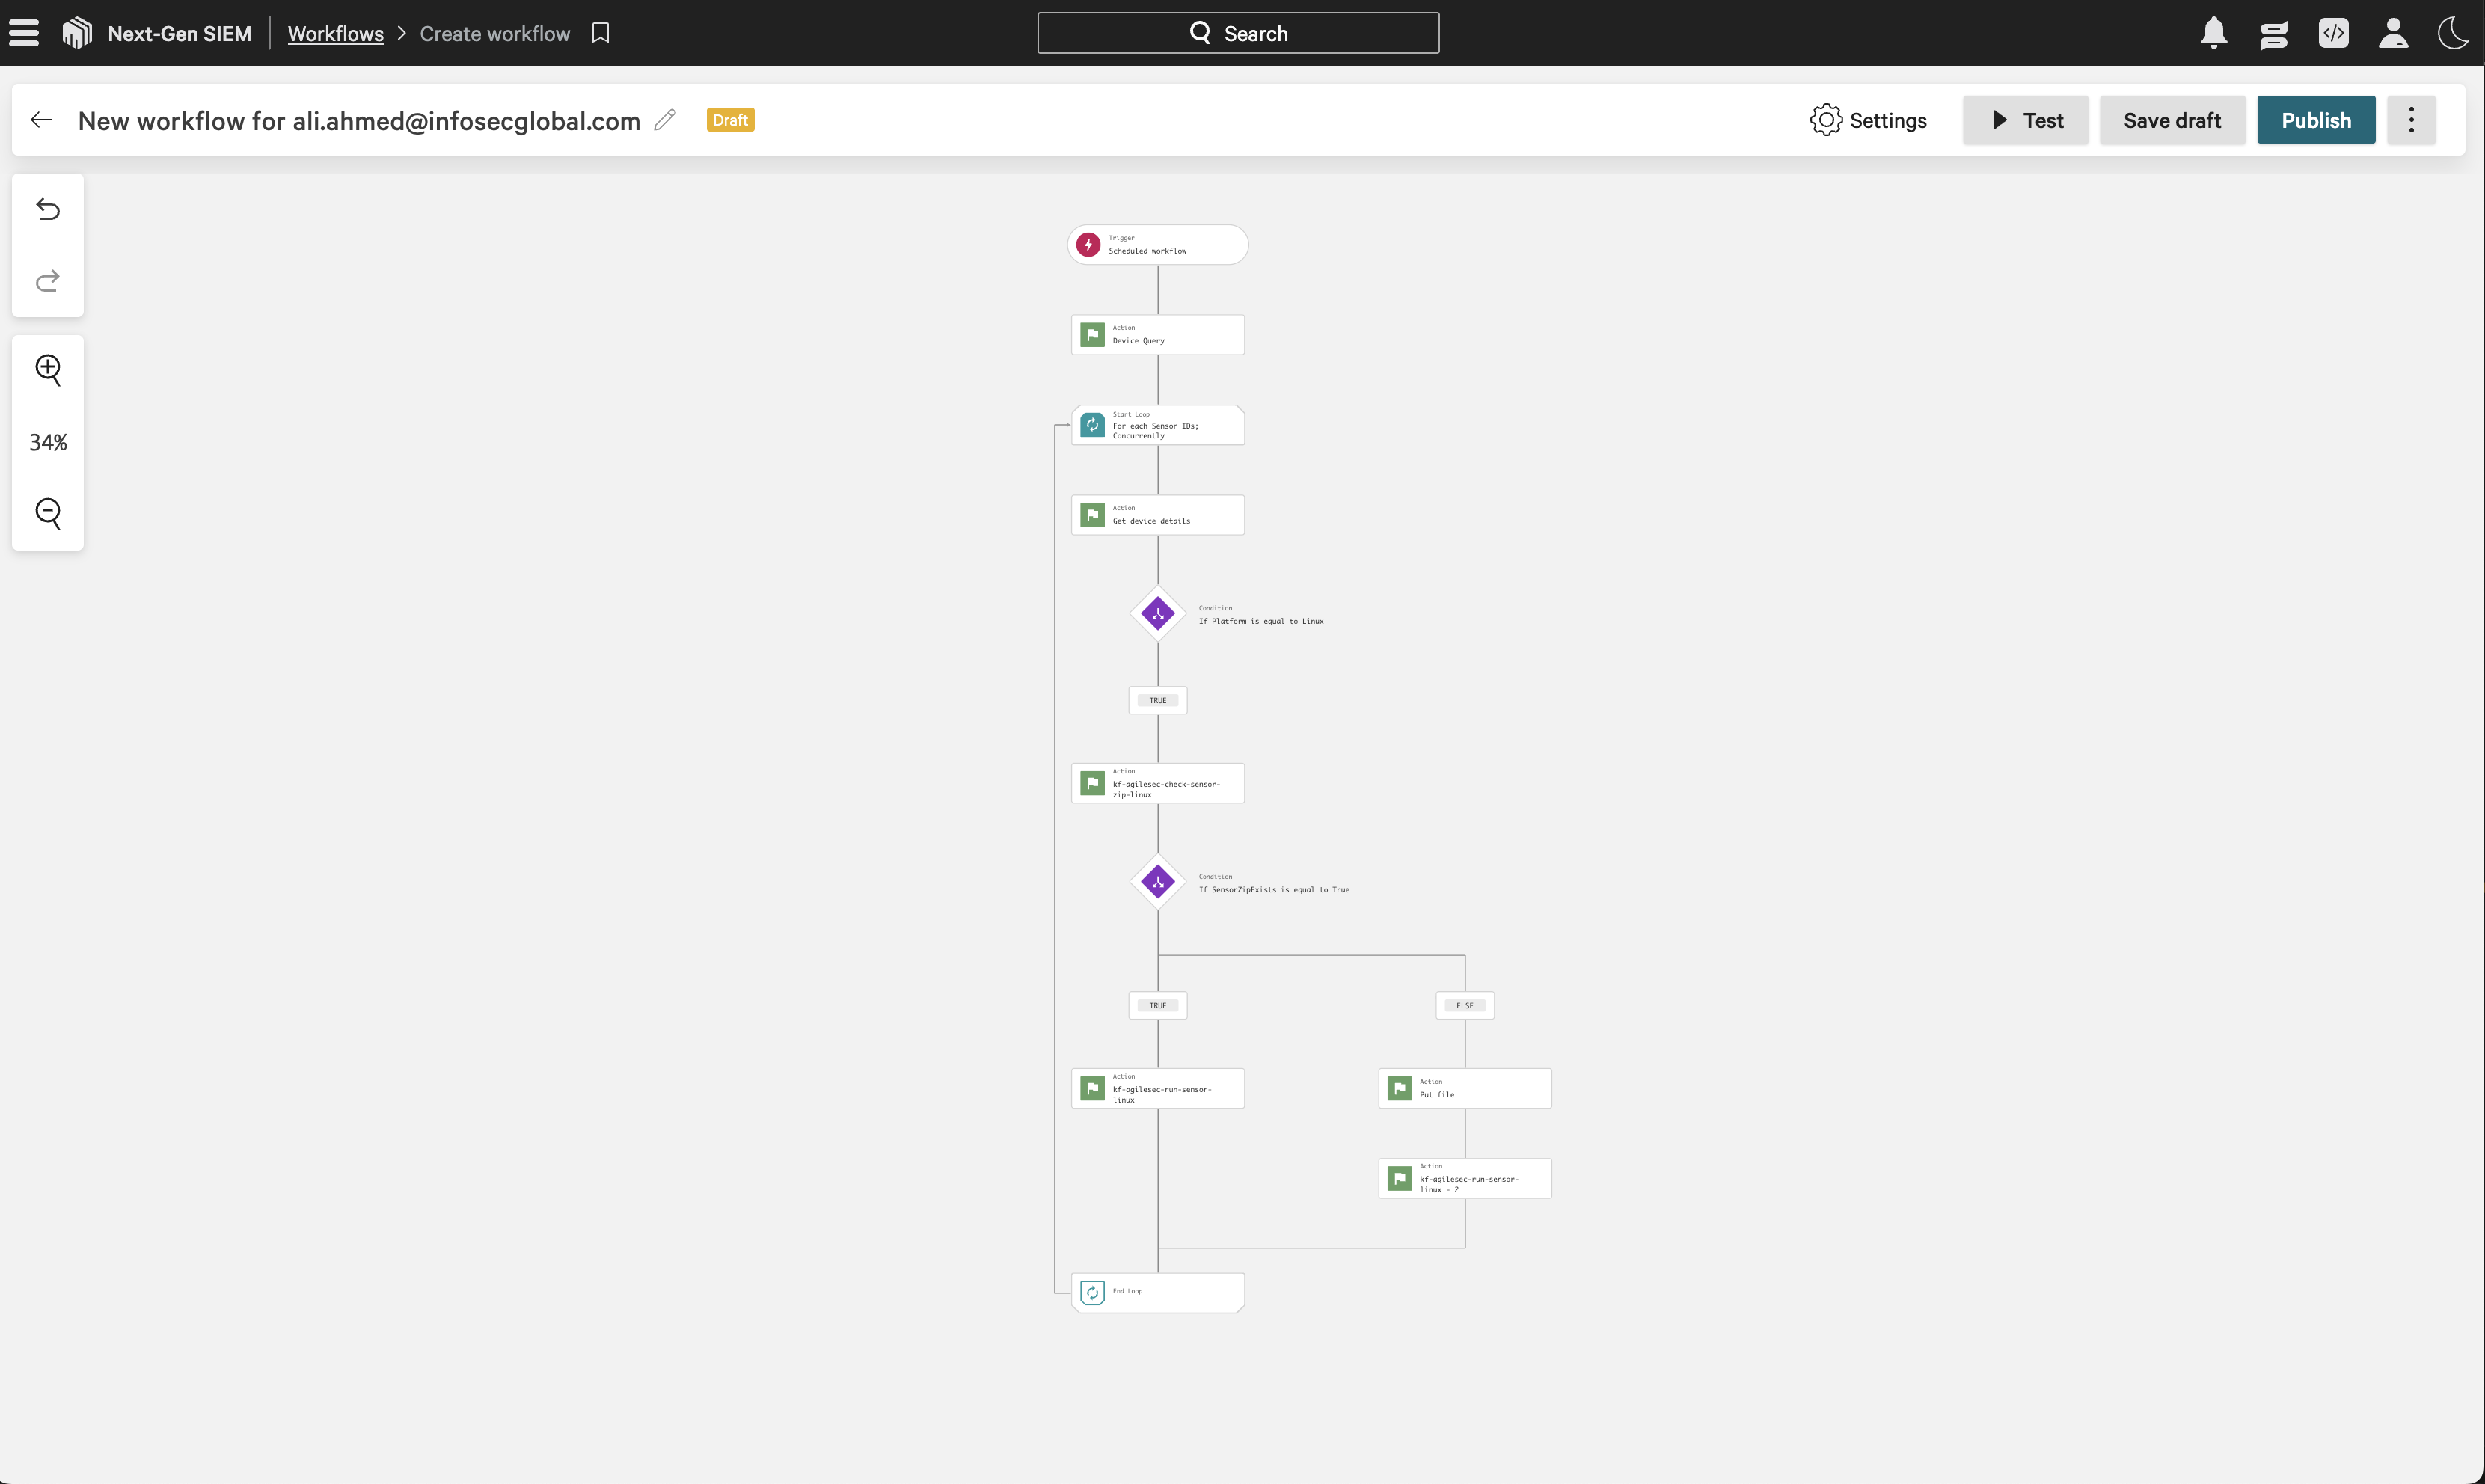Click in the Search field

(x=1238, y=33)
